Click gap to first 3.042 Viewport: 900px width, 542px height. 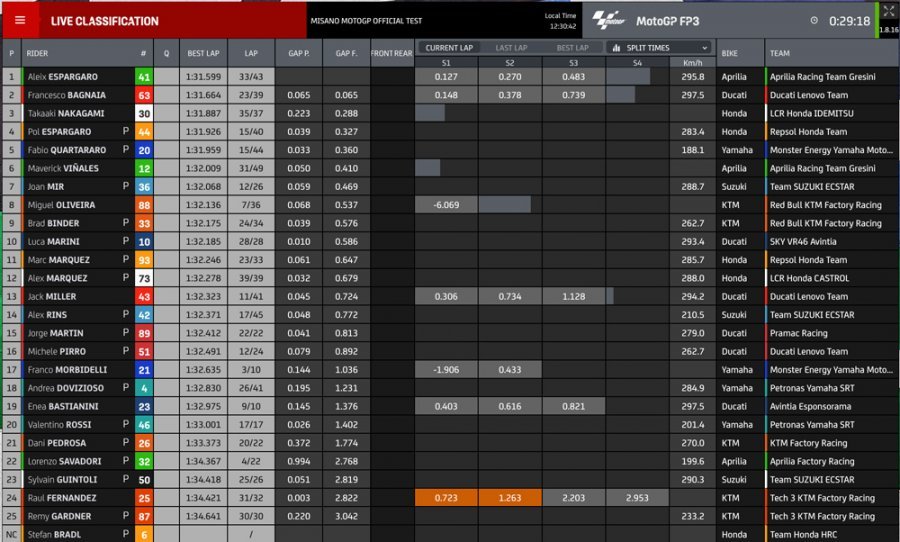pyautogui.click(x=346, y=516)
